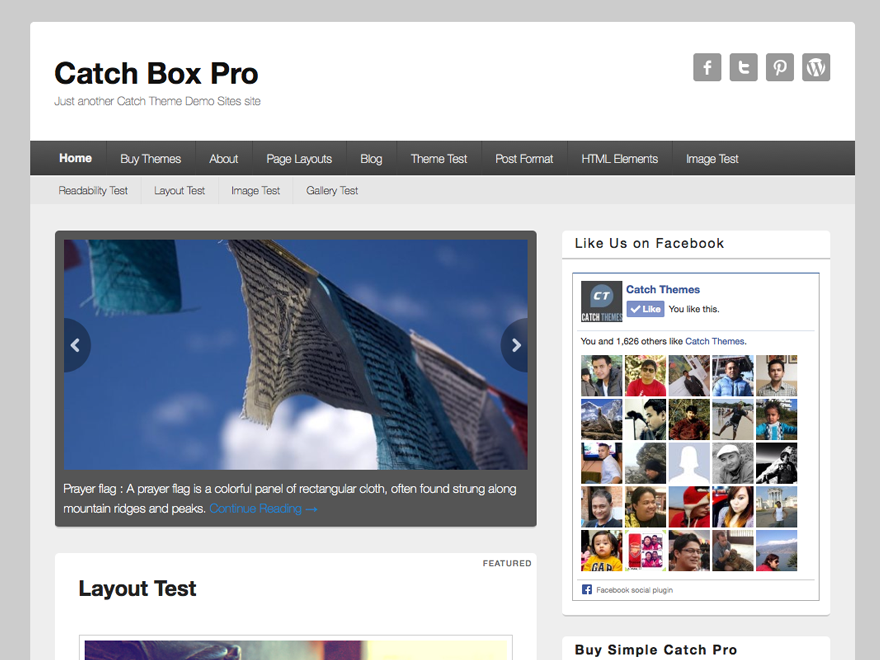This screenshot has width=880, height=660.
Task: Click the prayer flag slider image
Action: 296,355
